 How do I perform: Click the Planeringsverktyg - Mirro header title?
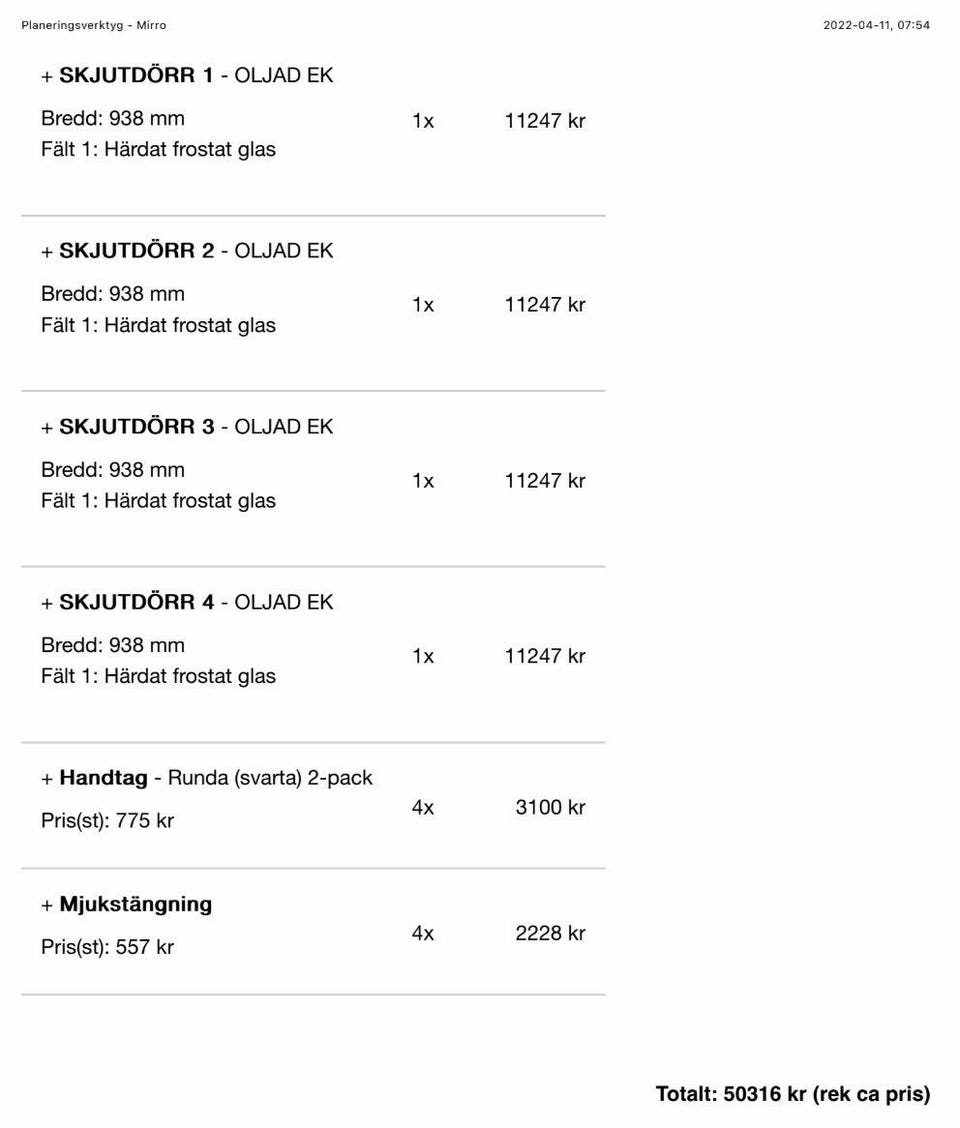[x=94, y=25]
